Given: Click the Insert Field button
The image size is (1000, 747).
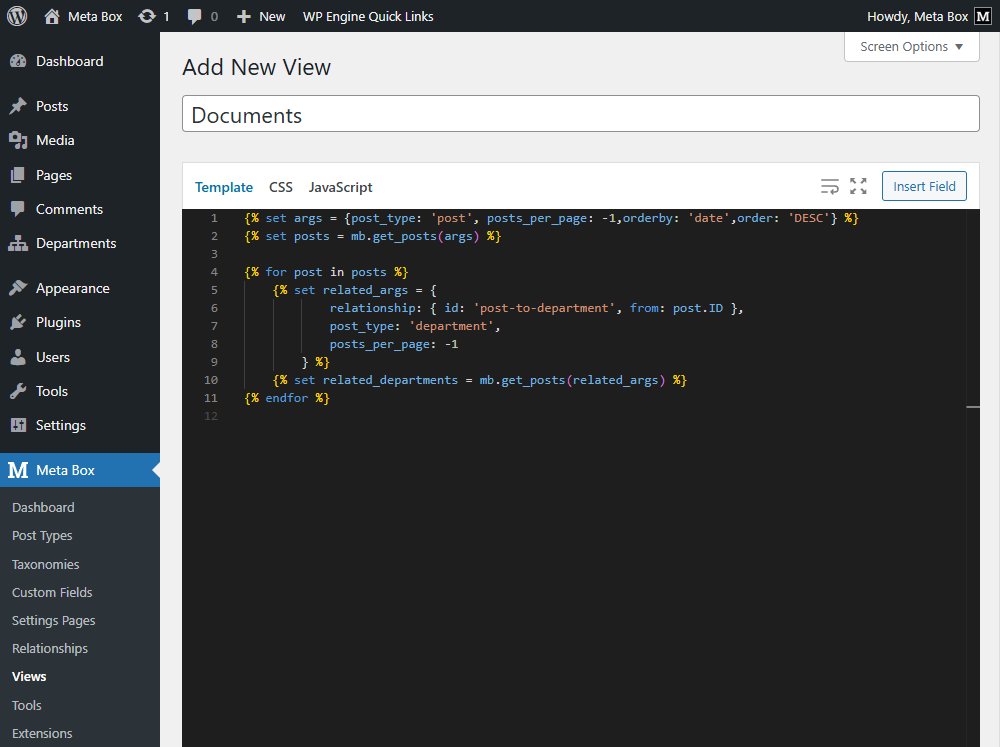Looking at the screenshot, I should 924,186.
